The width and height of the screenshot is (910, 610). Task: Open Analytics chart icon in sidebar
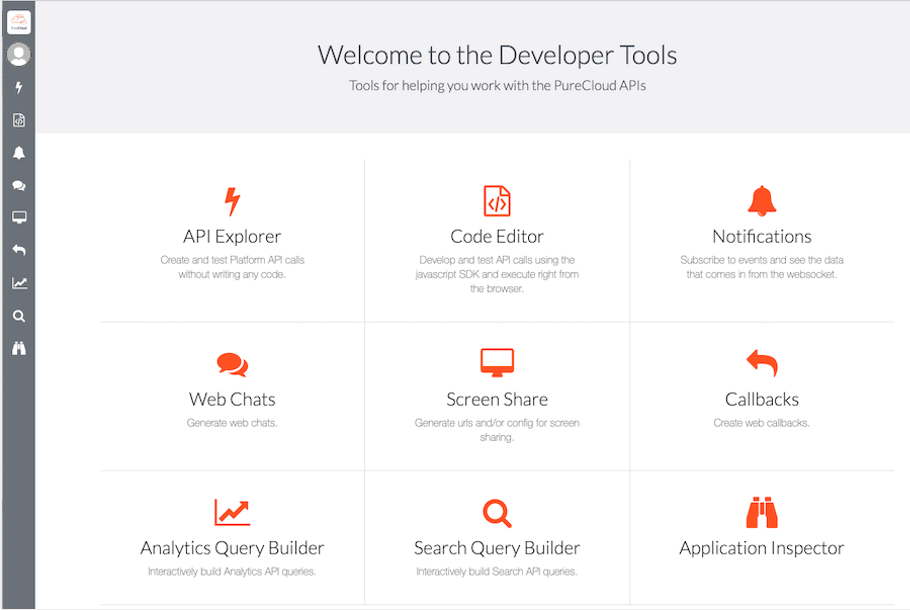19,283
